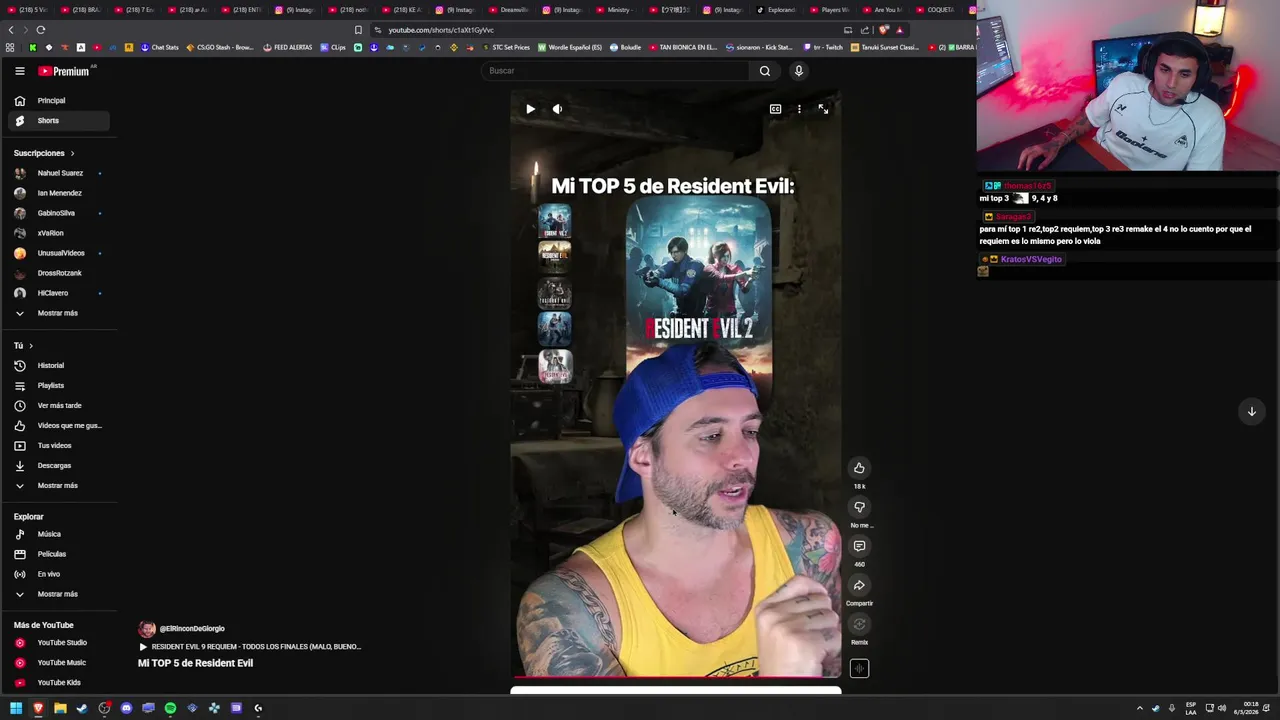The height and width of the screenshot is (720, 1280).
Task: Share the Short via Compartir
Action: (859, 585)
